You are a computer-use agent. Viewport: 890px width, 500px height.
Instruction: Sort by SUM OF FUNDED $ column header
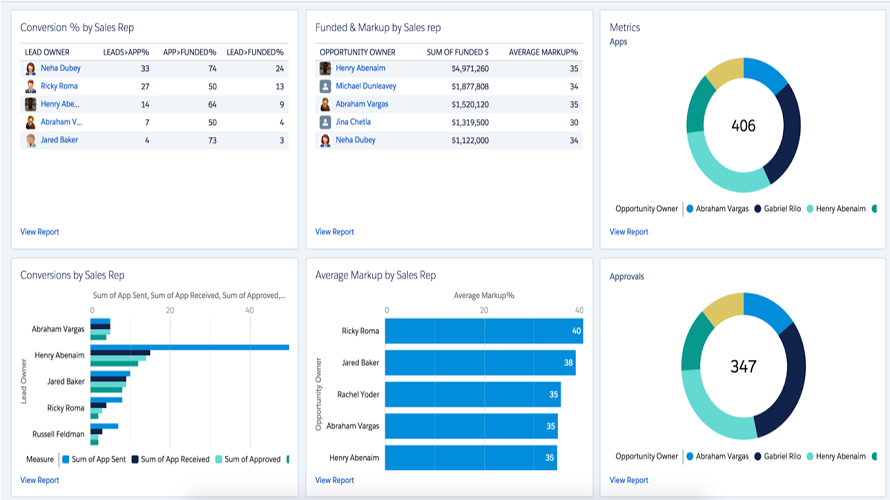[x=457, y=52]
